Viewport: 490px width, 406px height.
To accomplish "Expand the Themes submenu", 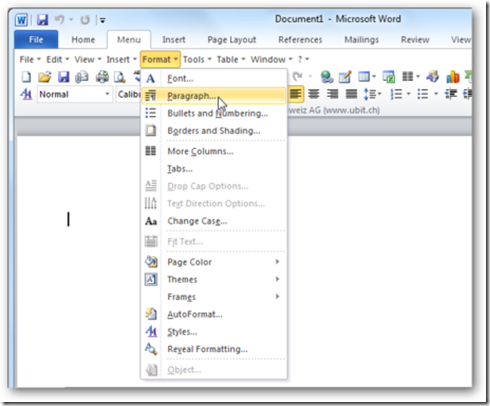I will point(213,279).
